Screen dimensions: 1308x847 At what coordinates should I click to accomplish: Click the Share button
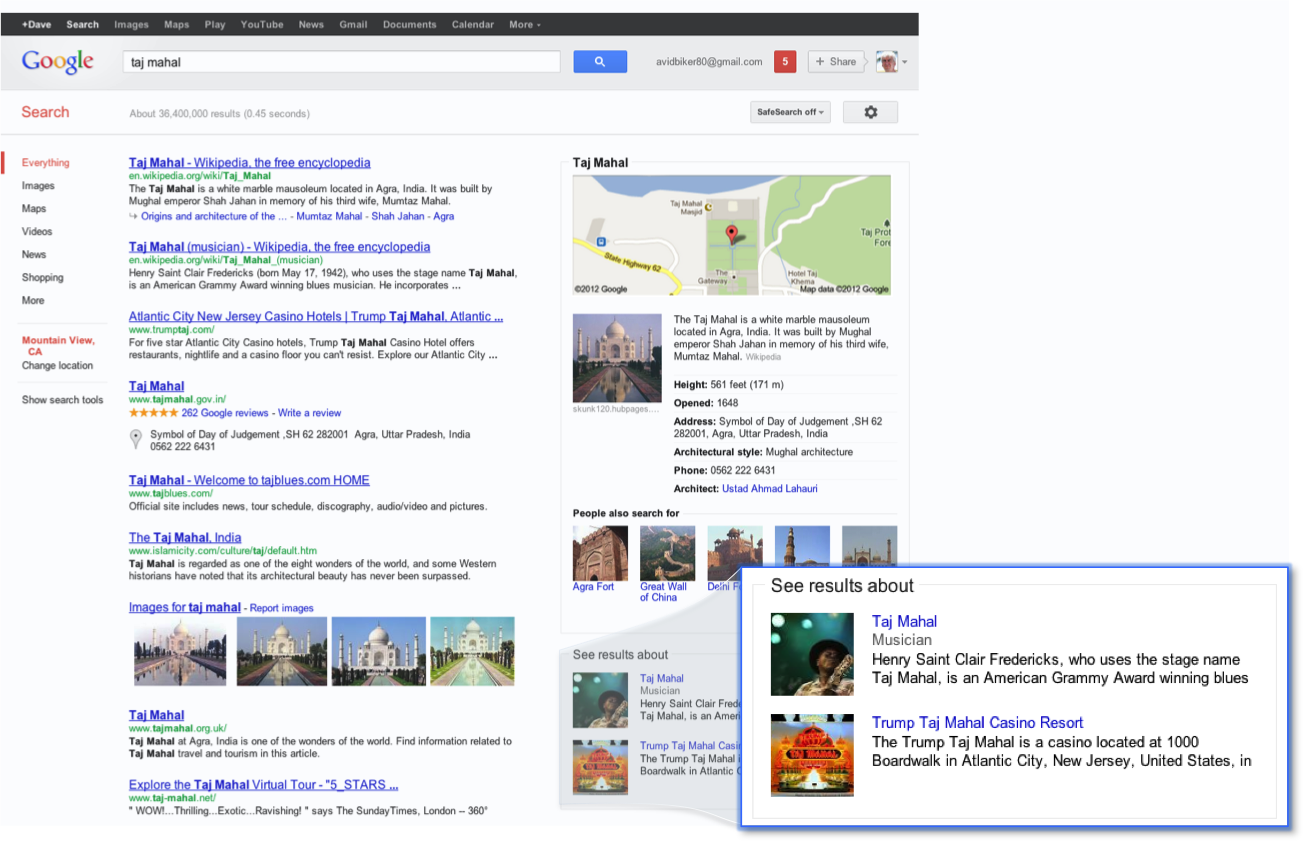tap(836, 61)
